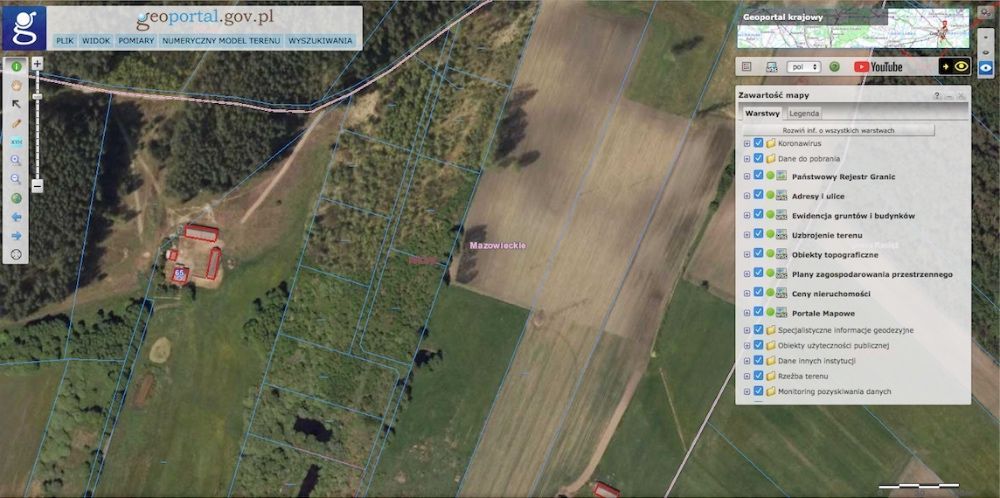The width and height of the screenshot is (1000, 498).
Task: Open the YouTube channel link
Action: point(878,66)
